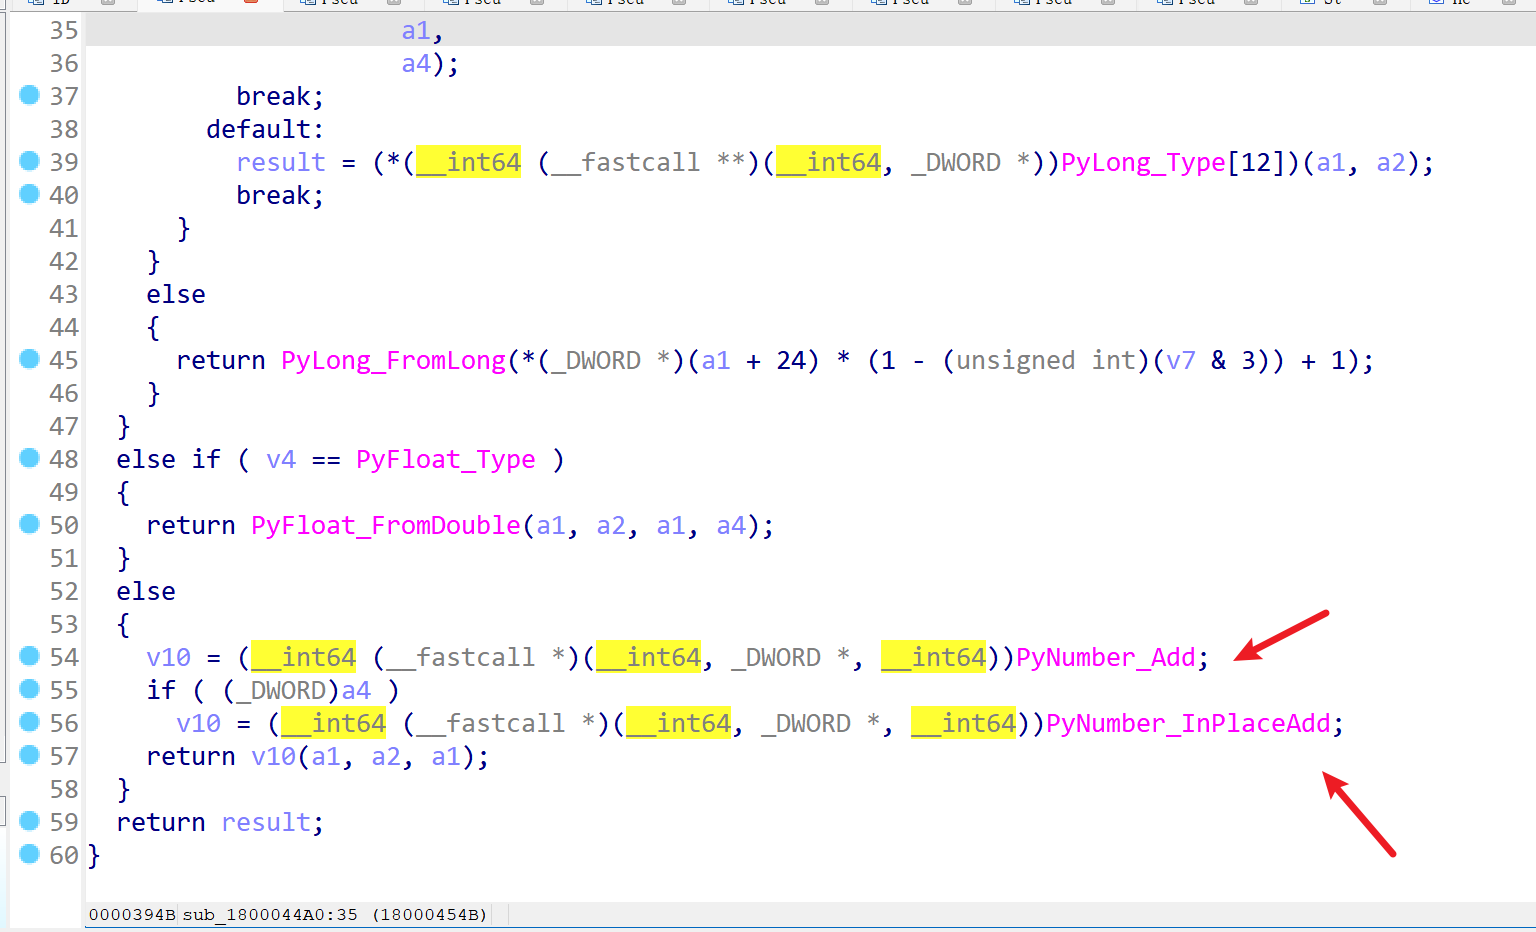
Task: Click the 0000394B offset in status bar
Action: (x=132, y=914)
